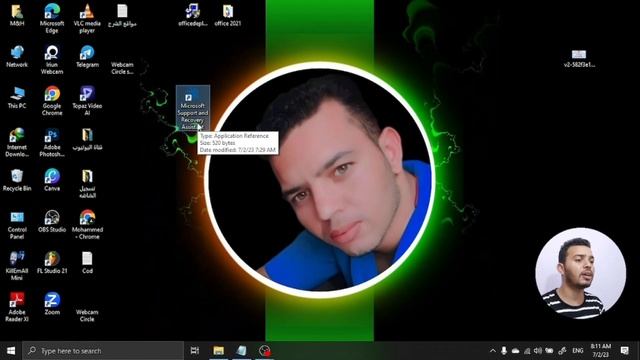Viewport: 640px width, 360px height.
Task: Select the Canva desktop shortcut
Action: coord(52,180)
